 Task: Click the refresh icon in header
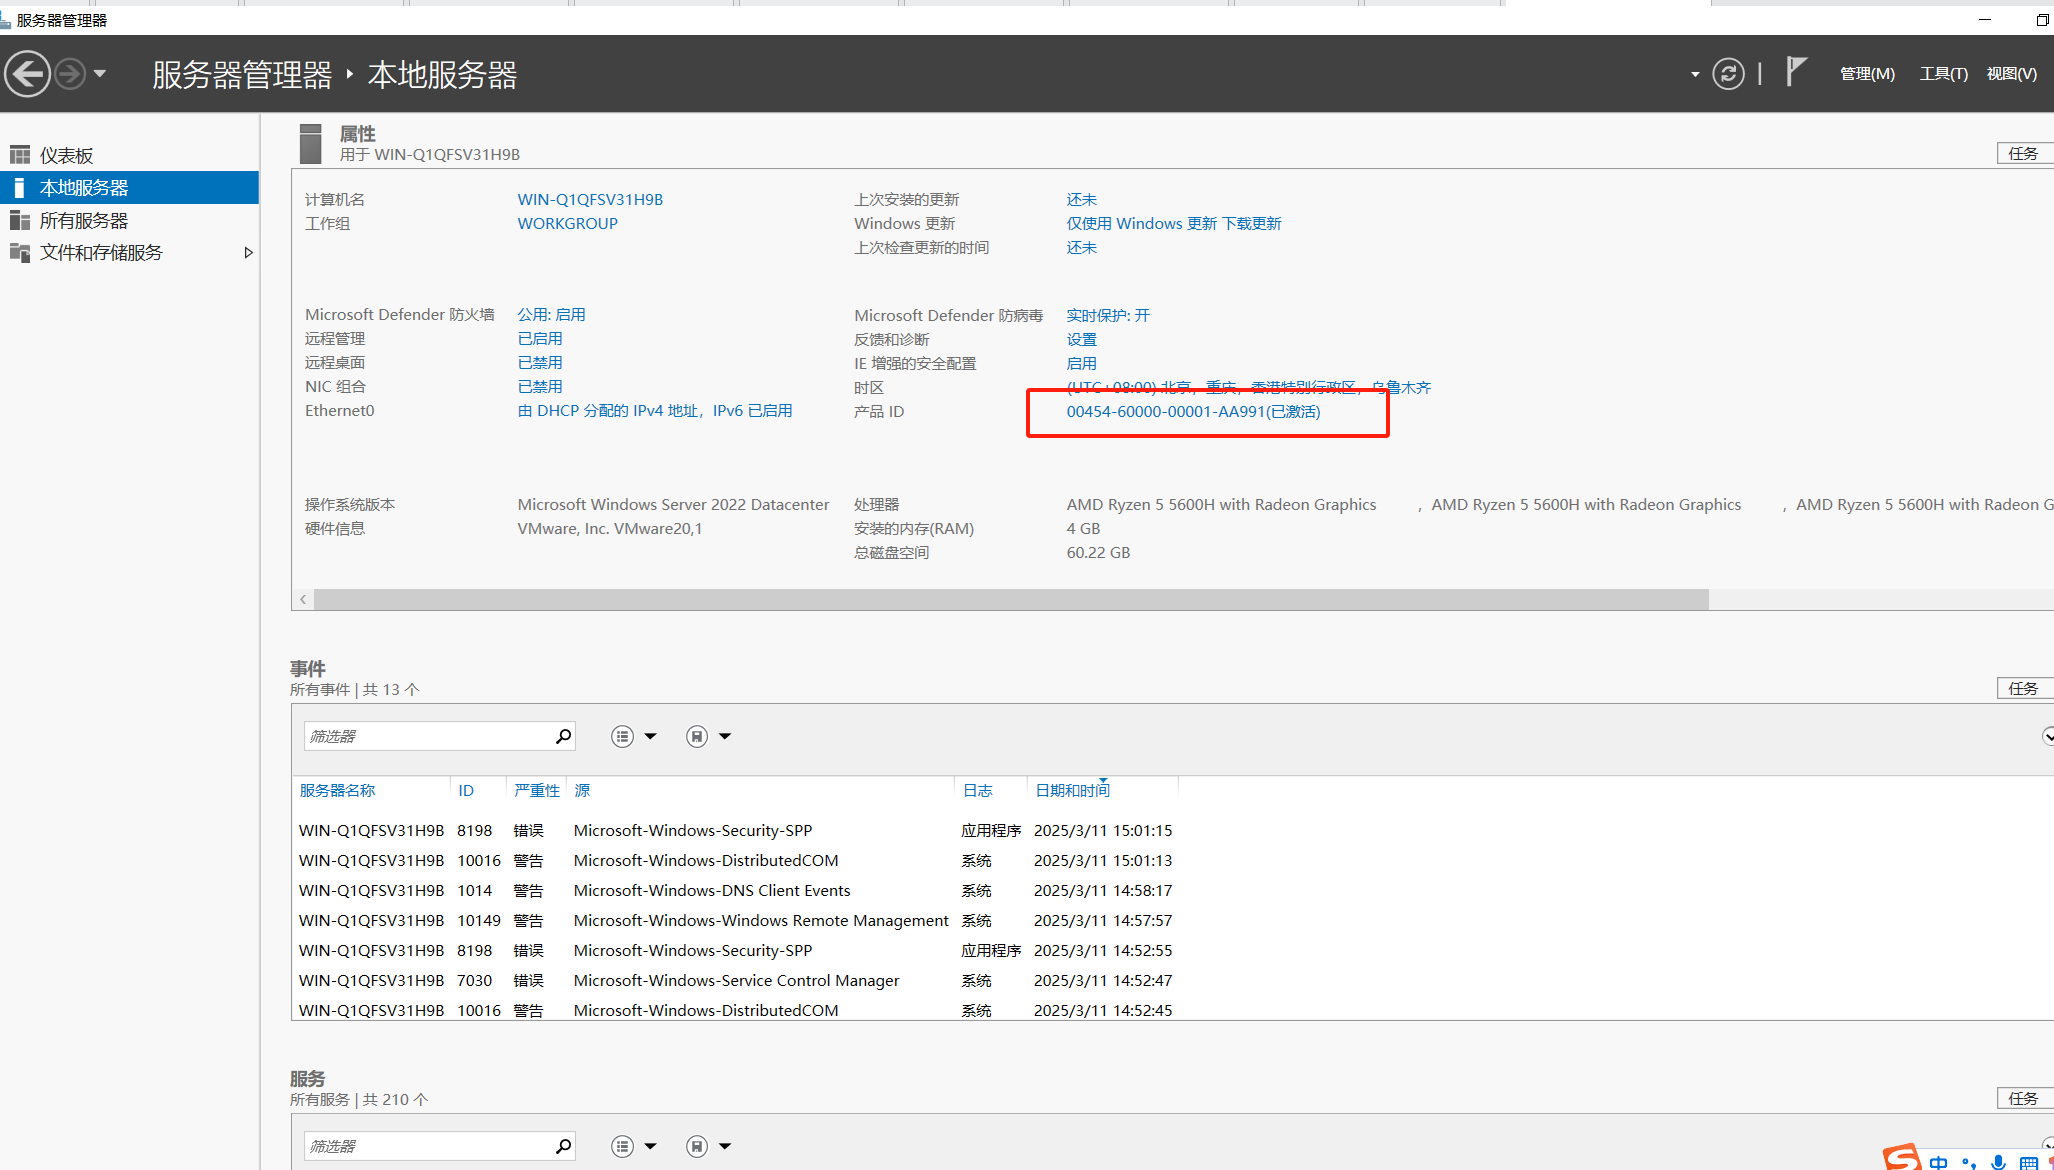pos(1728,74)
